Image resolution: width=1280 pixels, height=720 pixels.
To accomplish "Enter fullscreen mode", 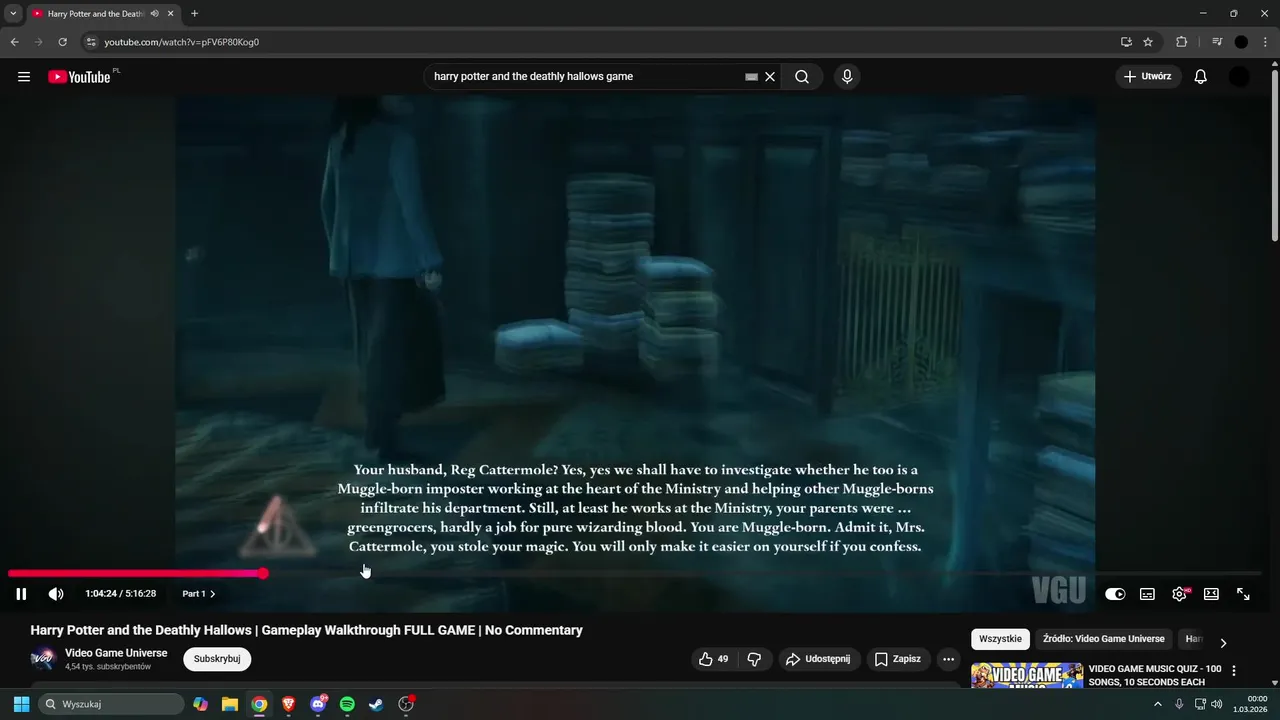I will click(x=1243, y=594).
